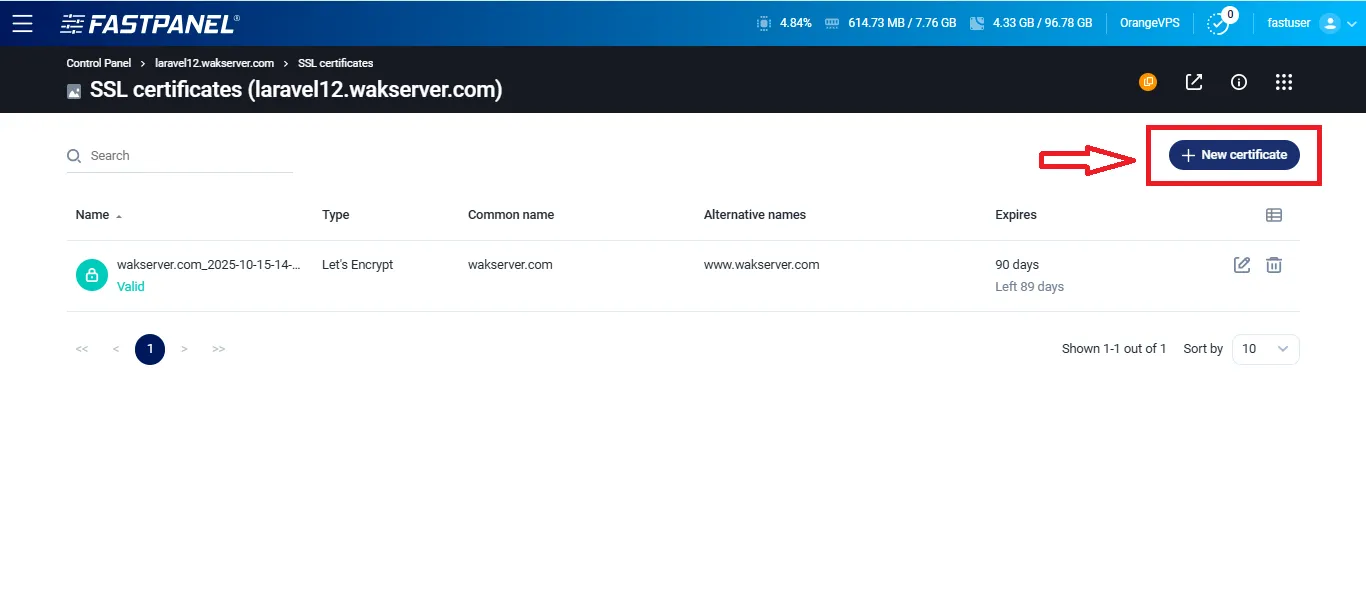The height and width of the screenshot is (599, 1366).
Task: Edit the wakserver.com certificate
Action: (1242, 265)
